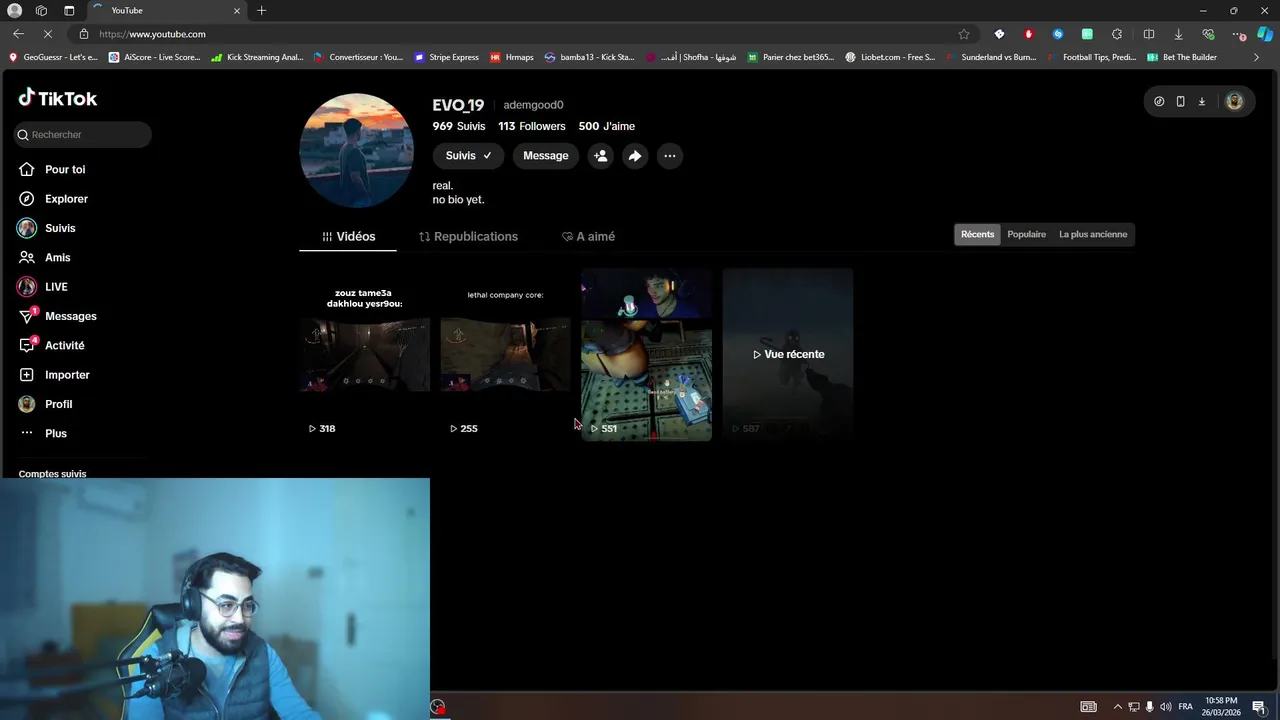Open the tab actions vertical tabs icon
This screenshot has height=720, width=1280.
pos(69,10)
